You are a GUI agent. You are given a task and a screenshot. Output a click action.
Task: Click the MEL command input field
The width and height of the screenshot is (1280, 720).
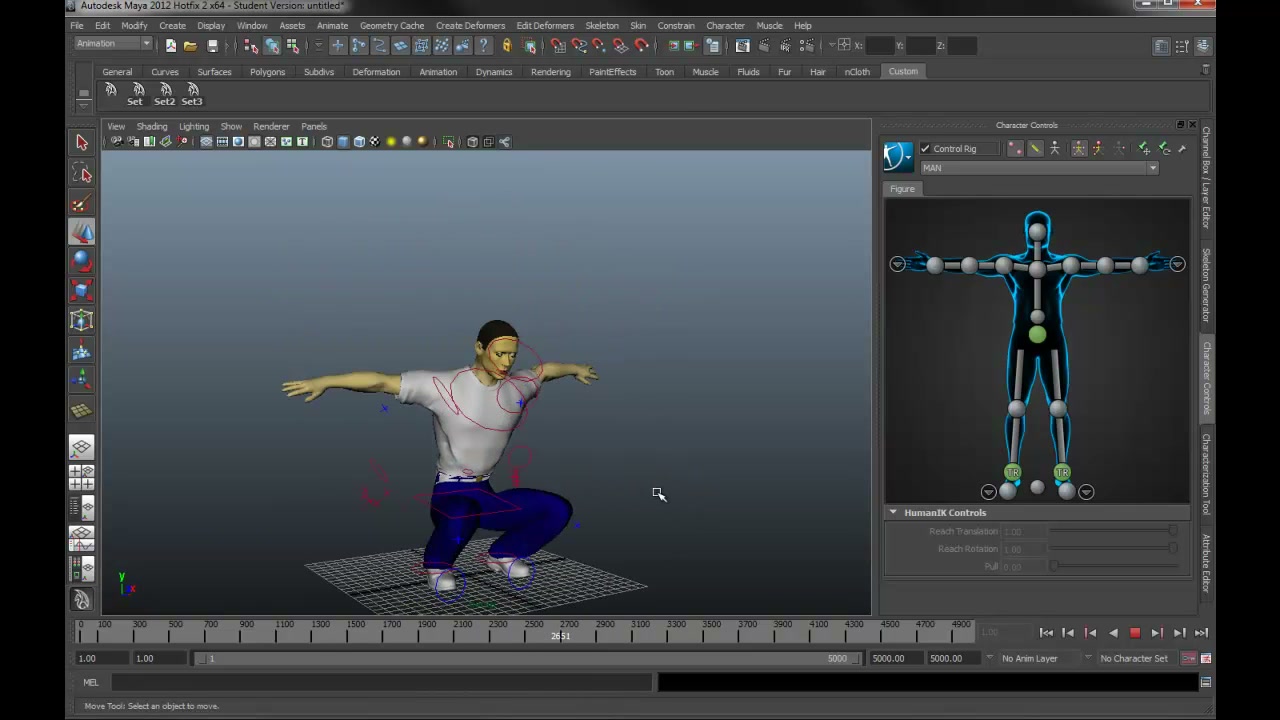(381, 682)
